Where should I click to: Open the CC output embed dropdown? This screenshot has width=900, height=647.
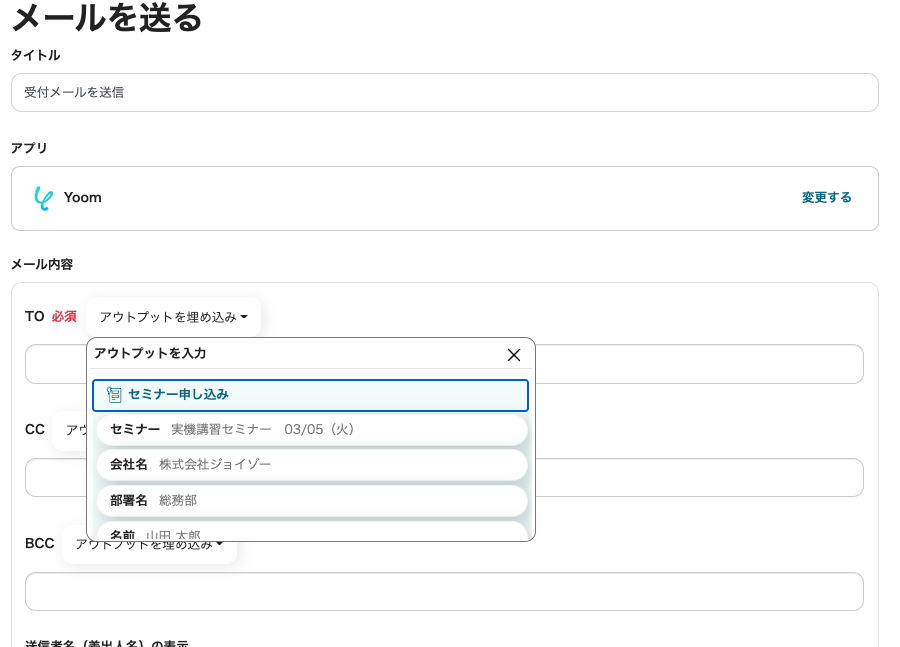pos(69,430)
